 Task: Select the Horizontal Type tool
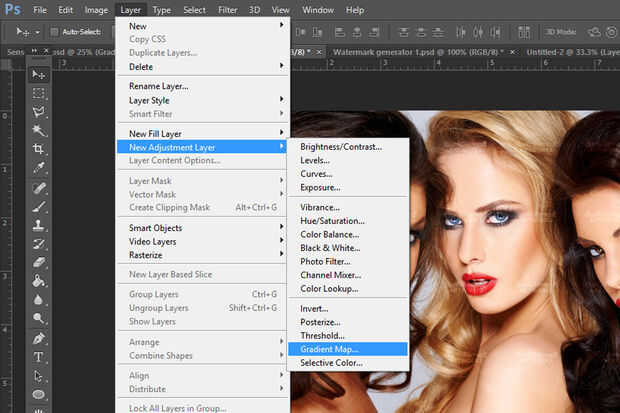pos(39,357)
